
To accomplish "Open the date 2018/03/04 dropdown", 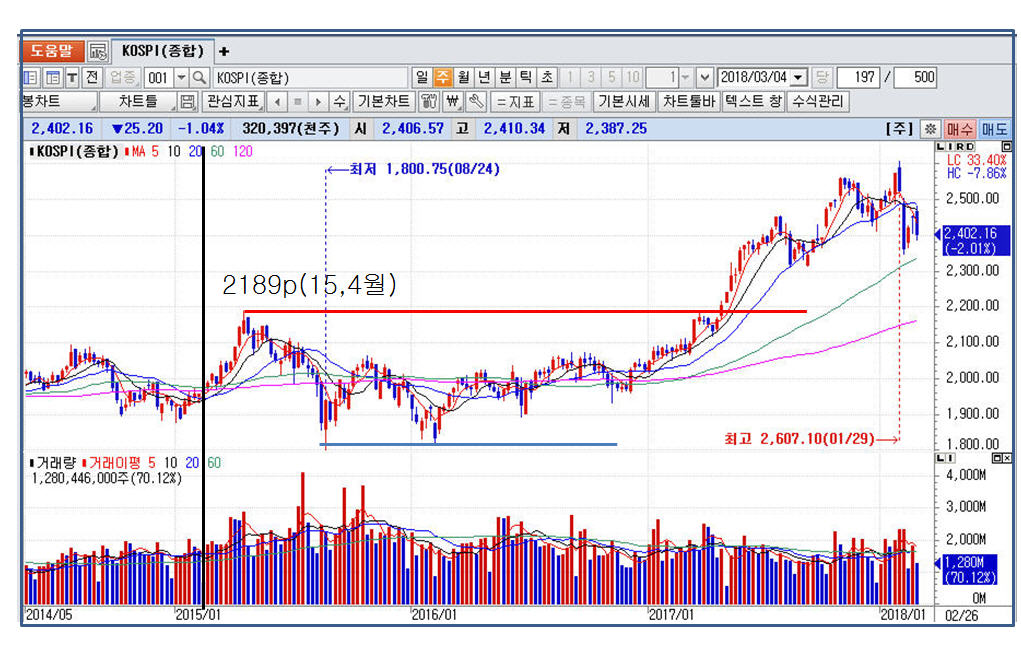I will (x=797, y=77).
